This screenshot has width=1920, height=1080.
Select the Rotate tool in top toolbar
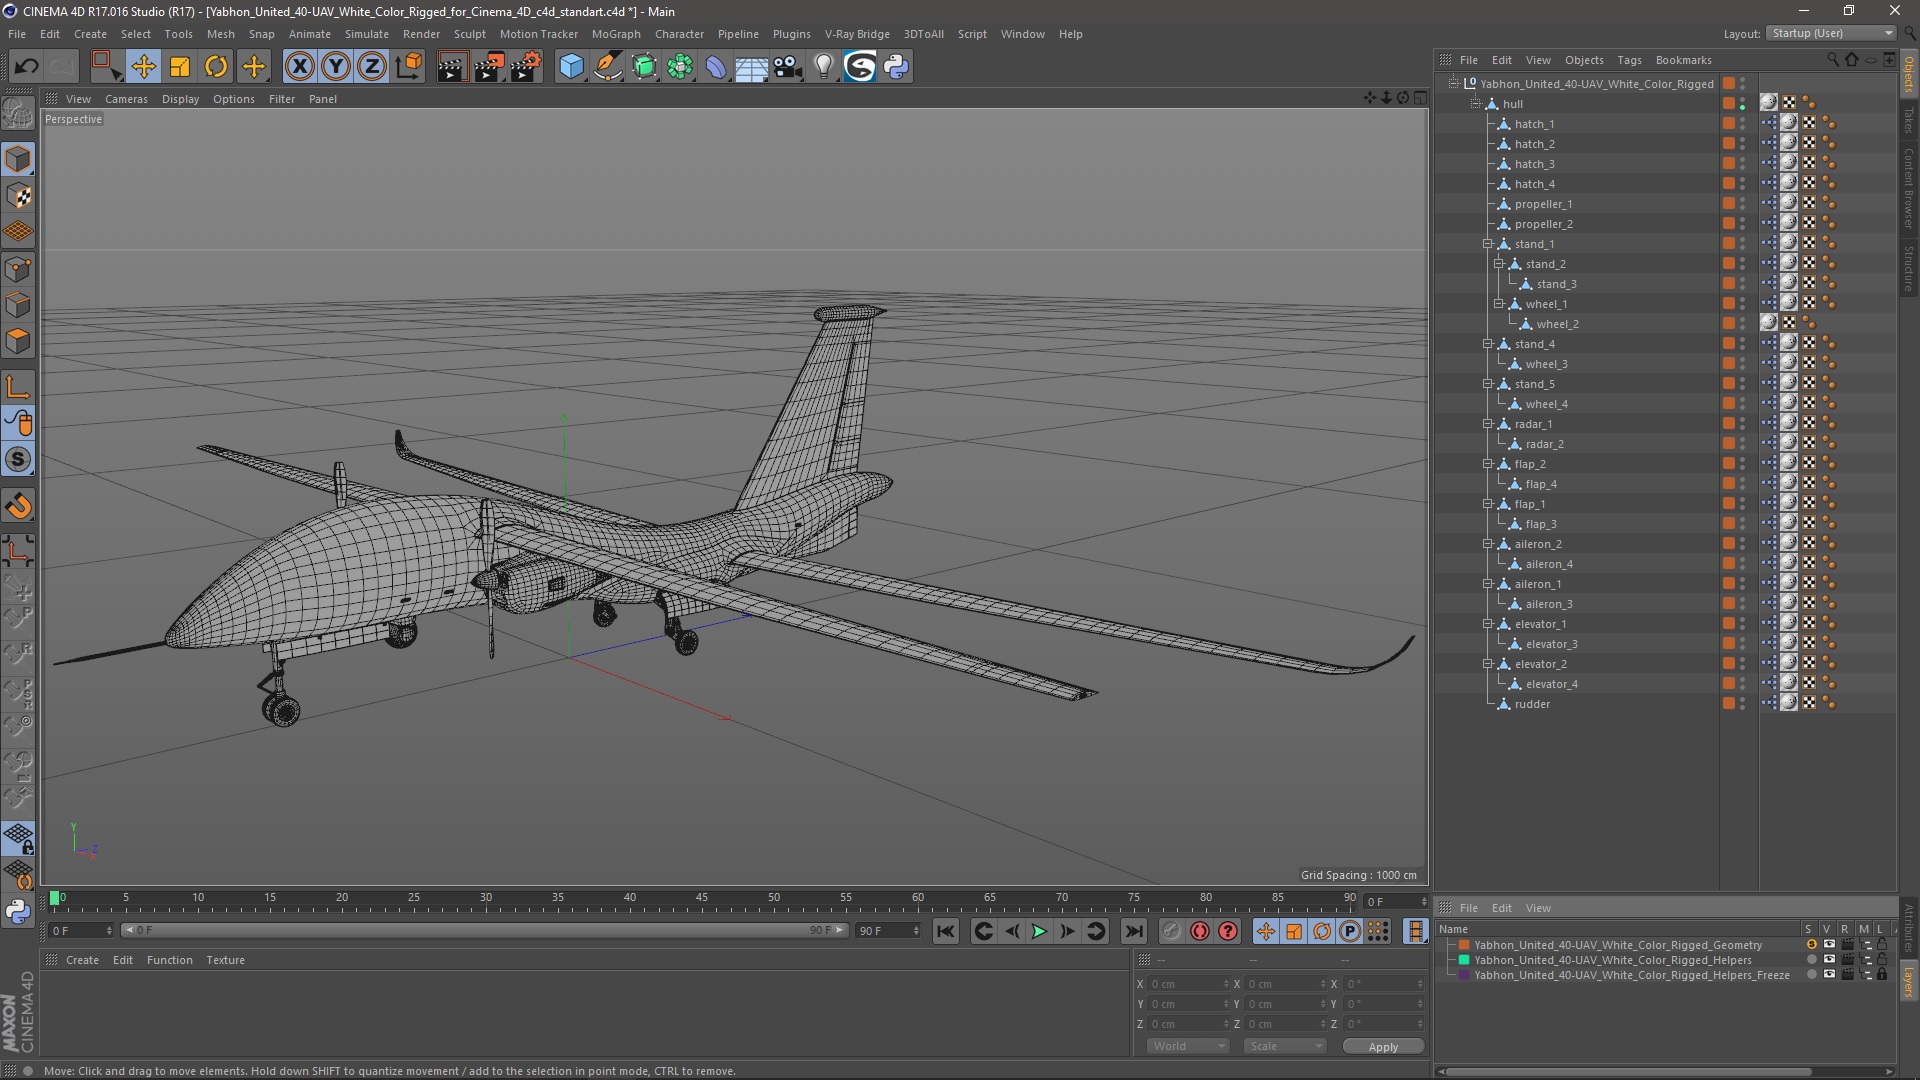click(216, 67)
